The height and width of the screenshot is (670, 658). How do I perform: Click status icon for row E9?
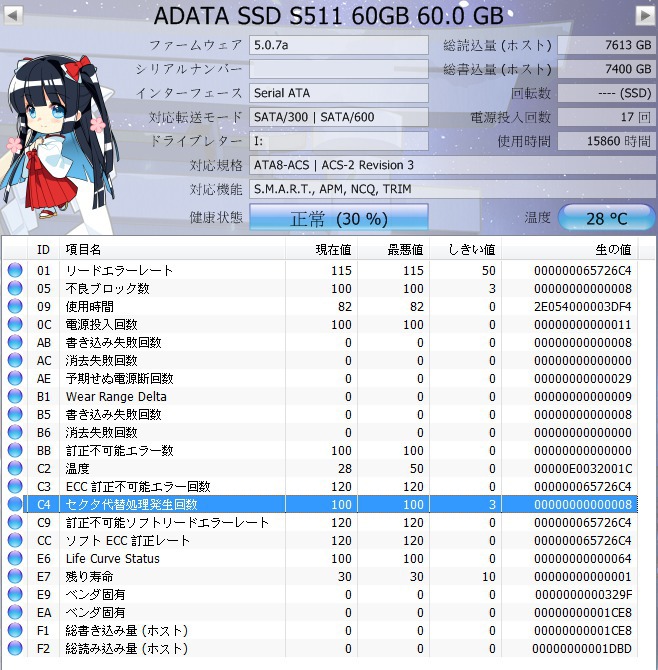[15, 594]
